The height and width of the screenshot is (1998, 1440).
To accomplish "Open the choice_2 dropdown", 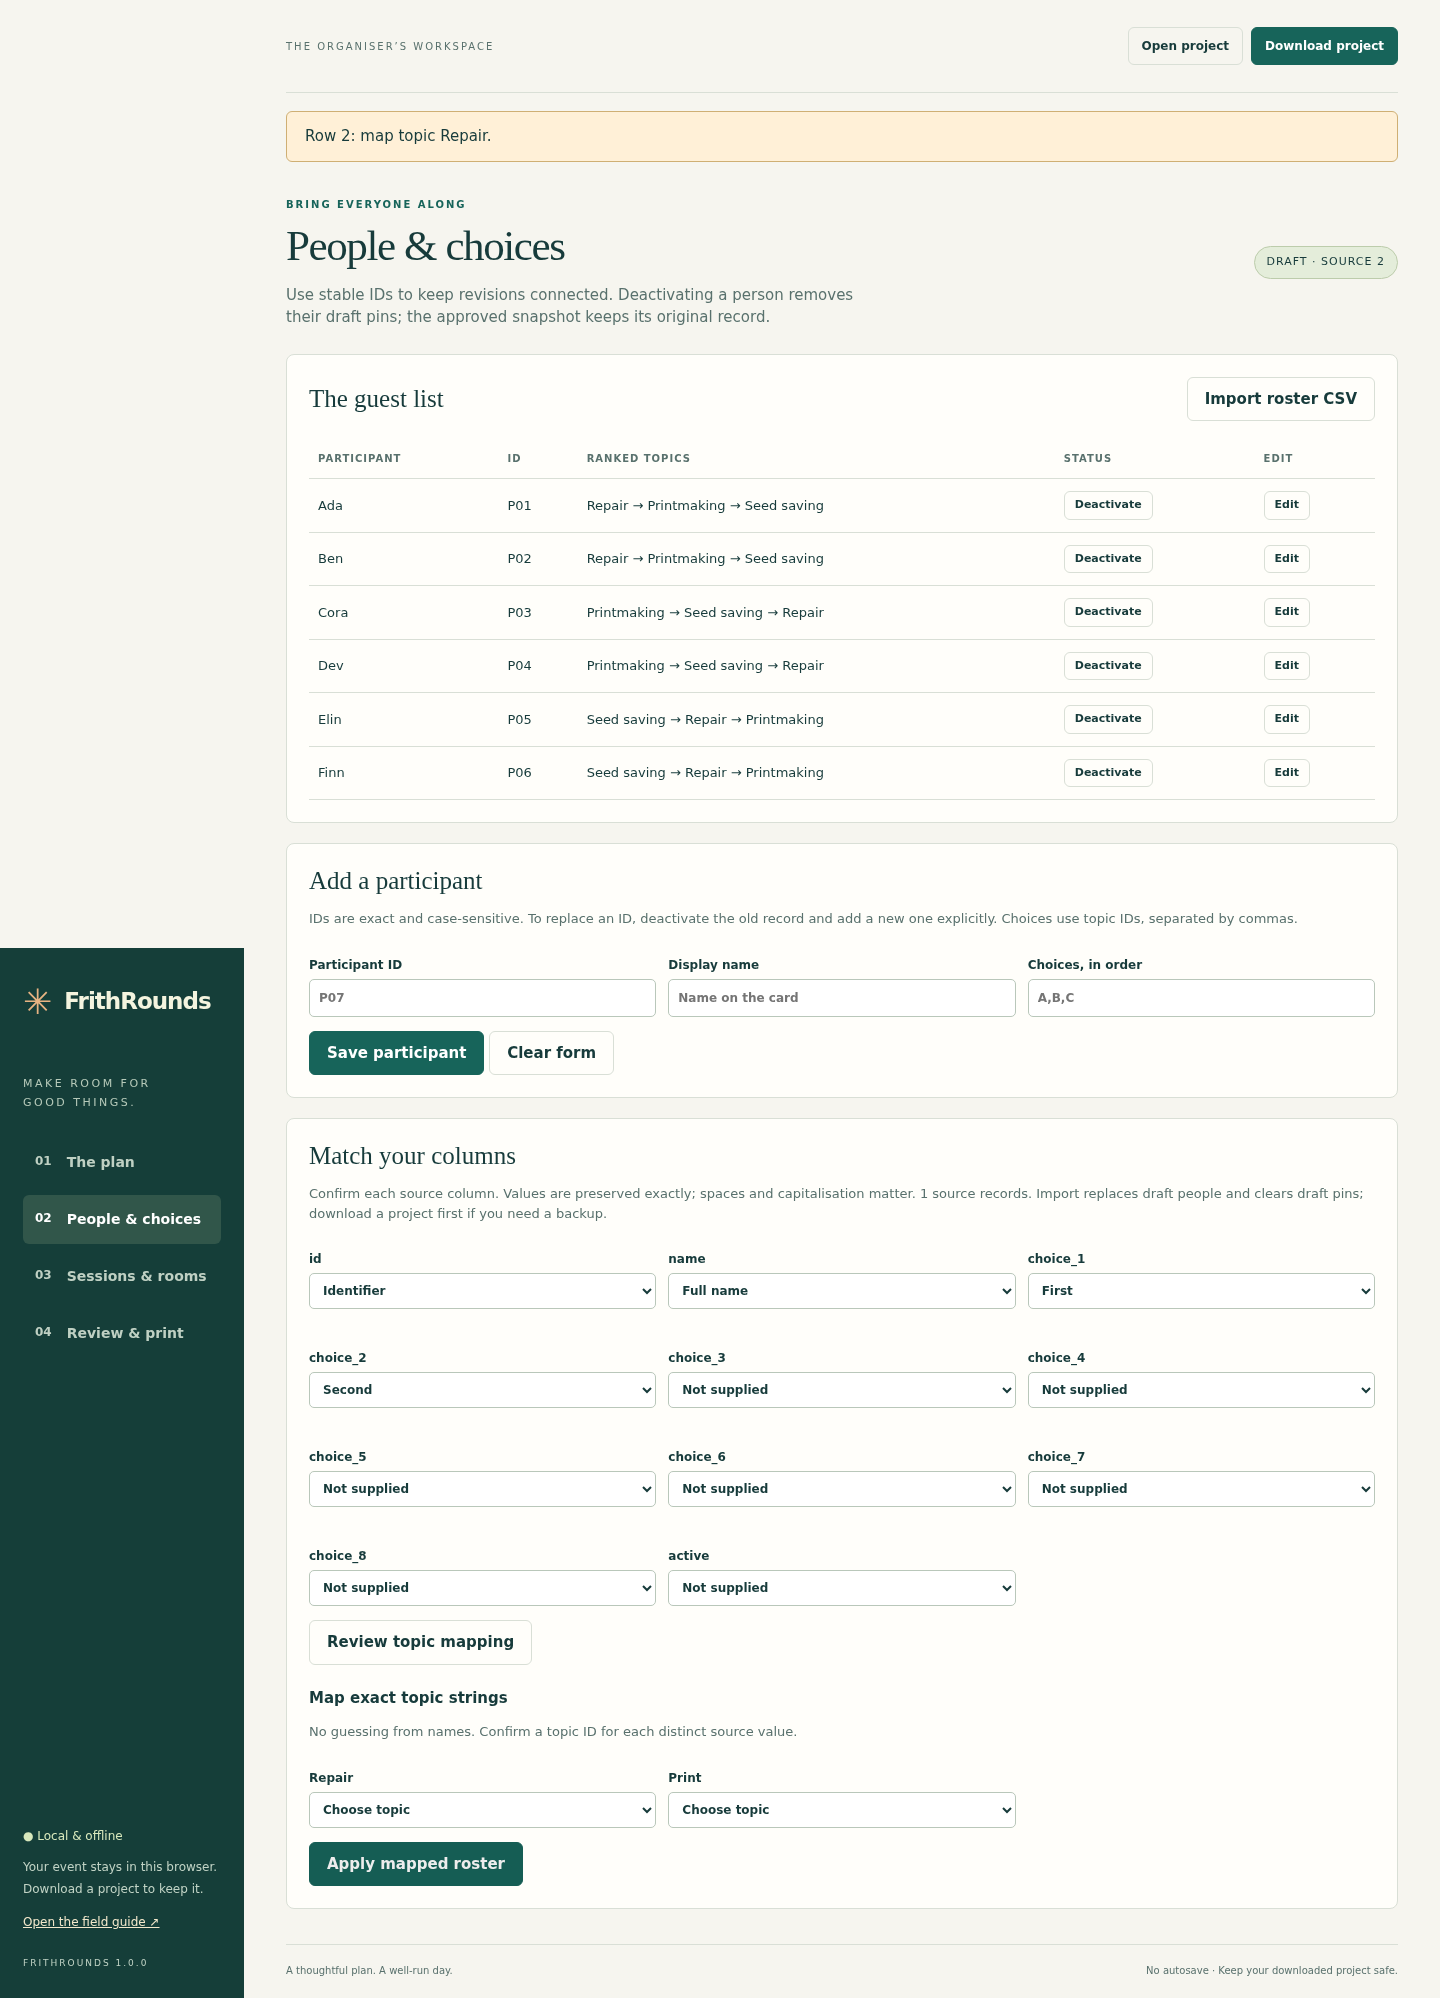I will tap(482, 1390).
